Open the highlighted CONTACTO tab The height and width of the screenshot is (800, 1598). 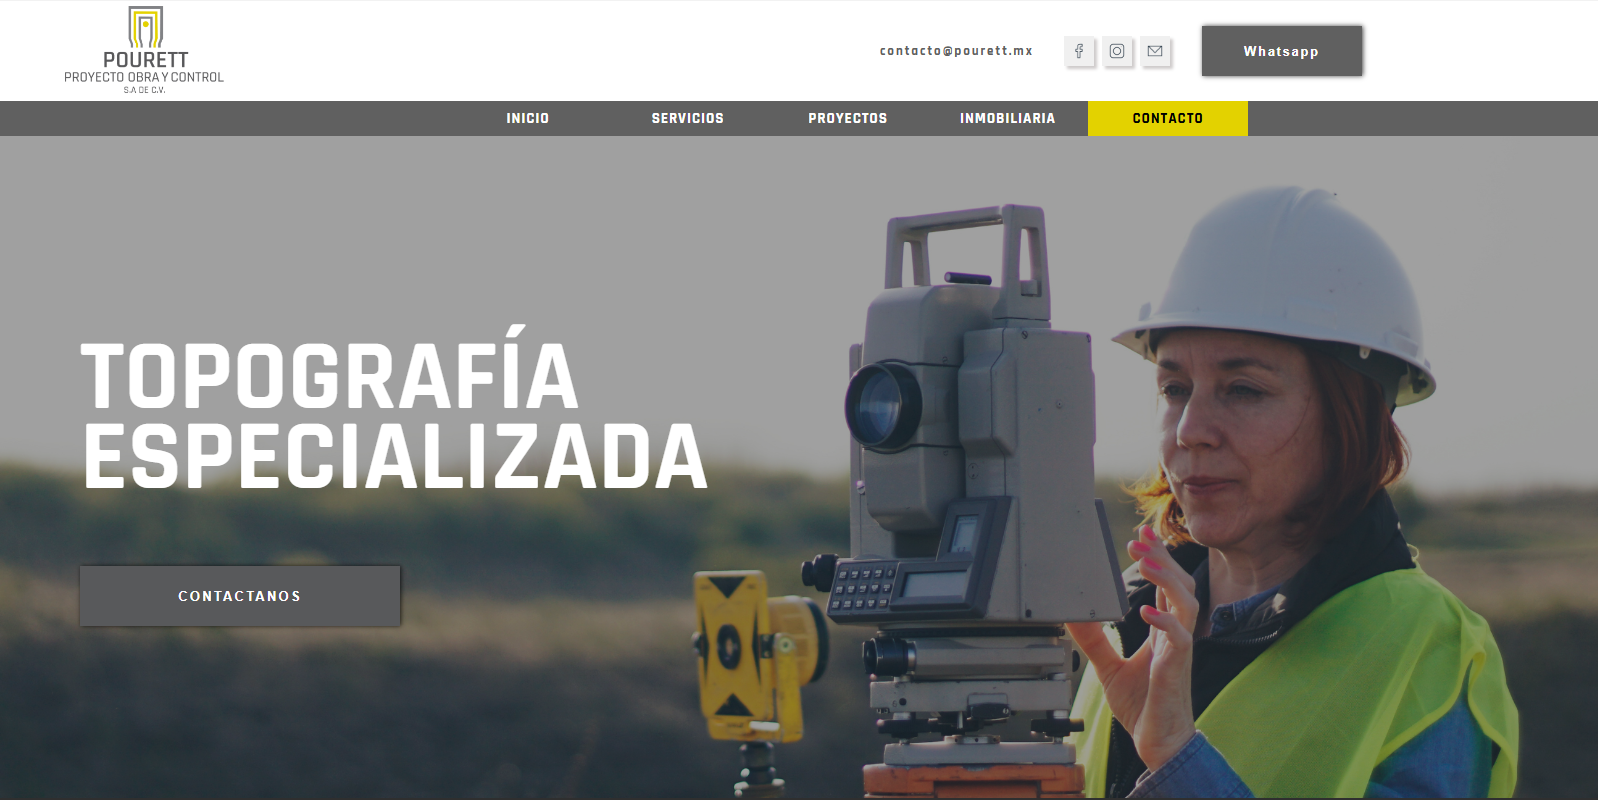point(1167,118)
